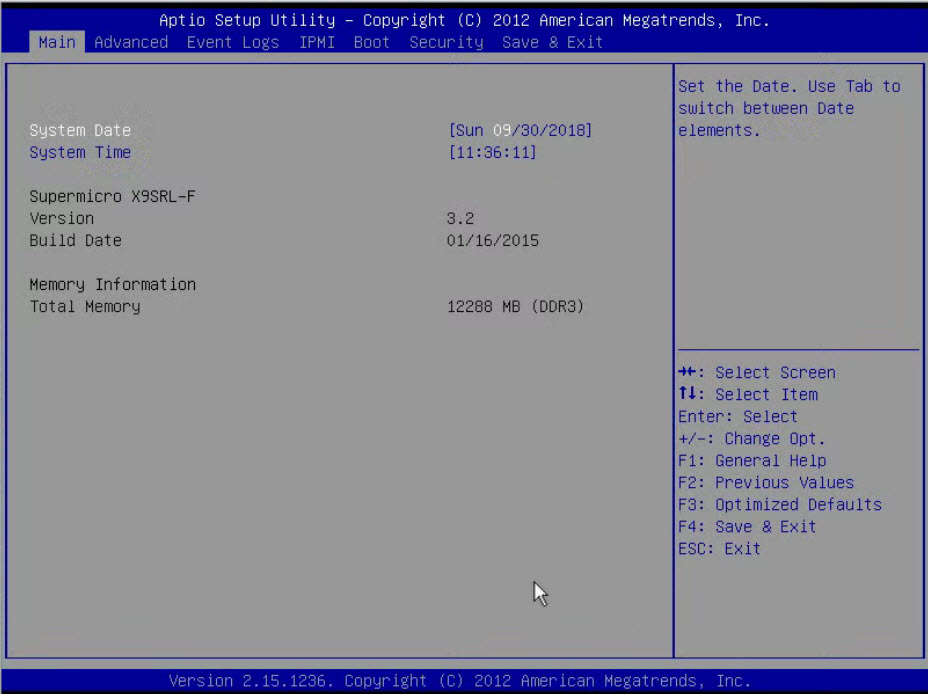This screenshot has height=694, width=928.
Task: Click the version value 3.2
Action: click(460, 218)
